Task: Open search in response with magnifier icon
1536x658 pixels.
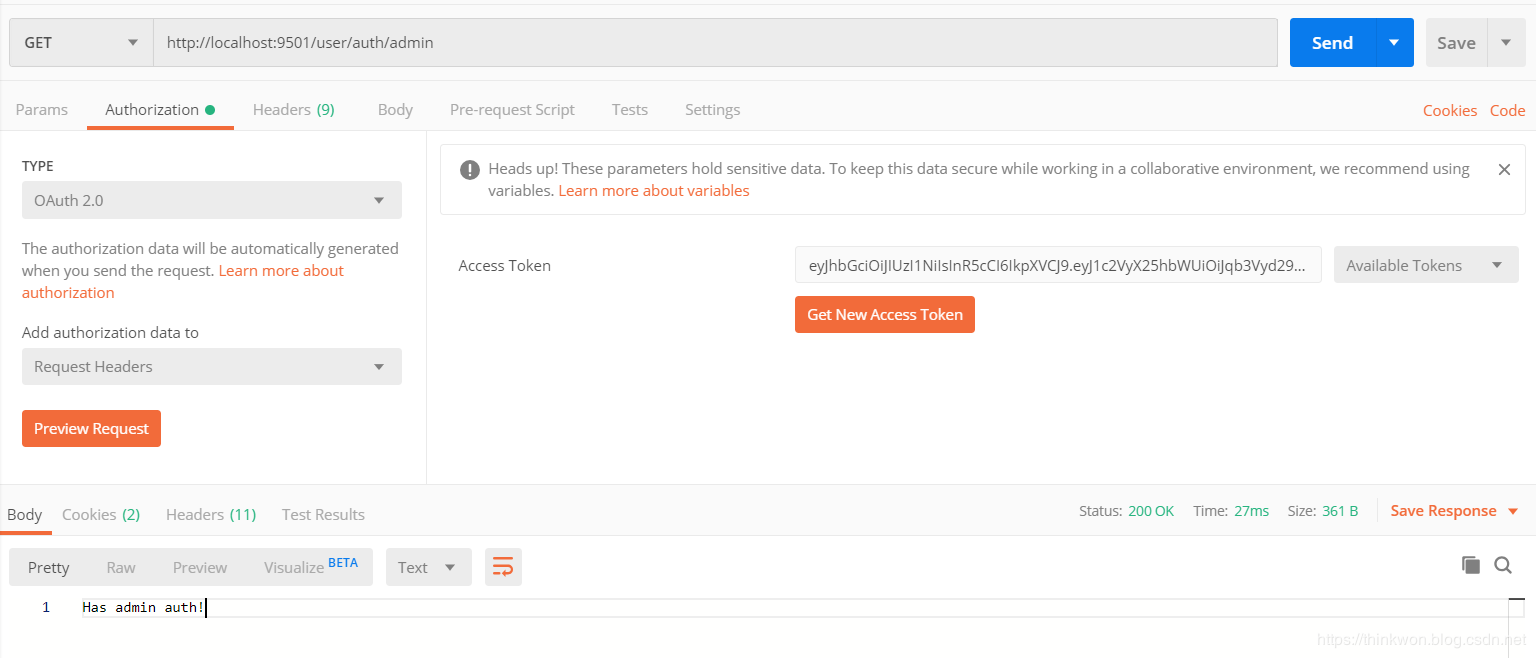Action: click(1502, 565)
